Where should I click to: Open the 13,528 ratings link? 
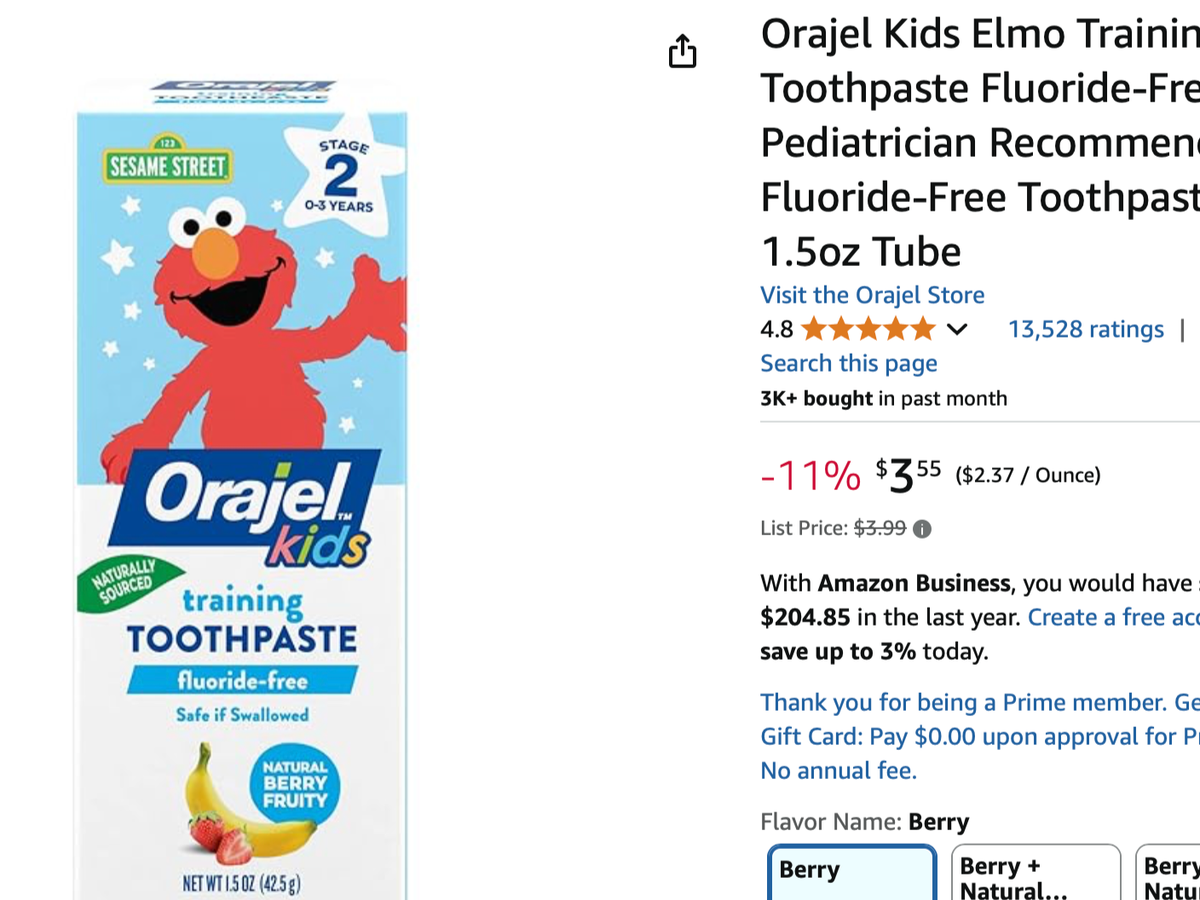(1085, 329)
